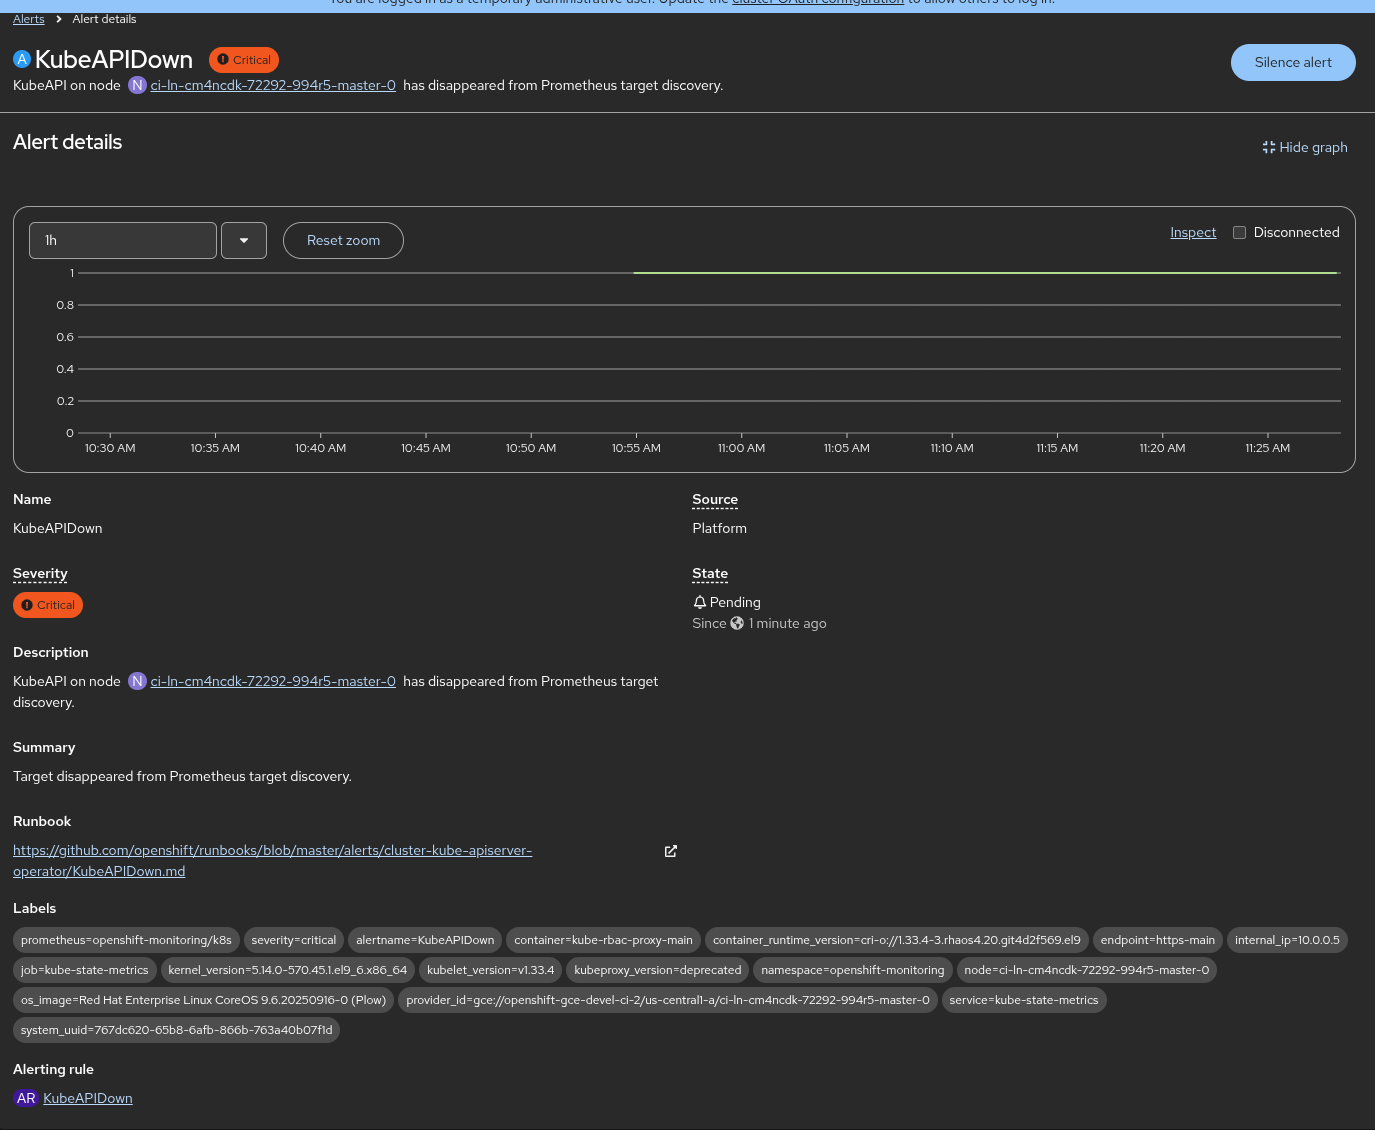1375x1130 pixels.
Task: Click the 'kubeproxy_version=deprecated' label
Action: pos(658,970)
